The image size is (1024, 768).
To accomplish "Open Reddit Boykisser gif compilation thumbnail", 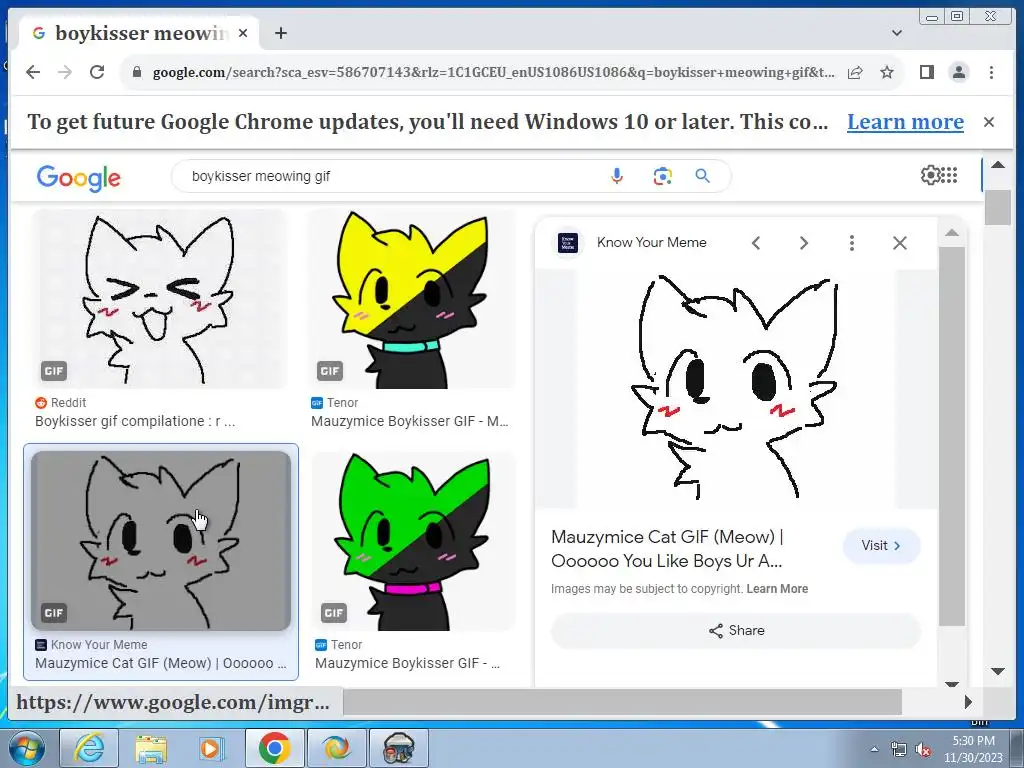I will point(160,298).
